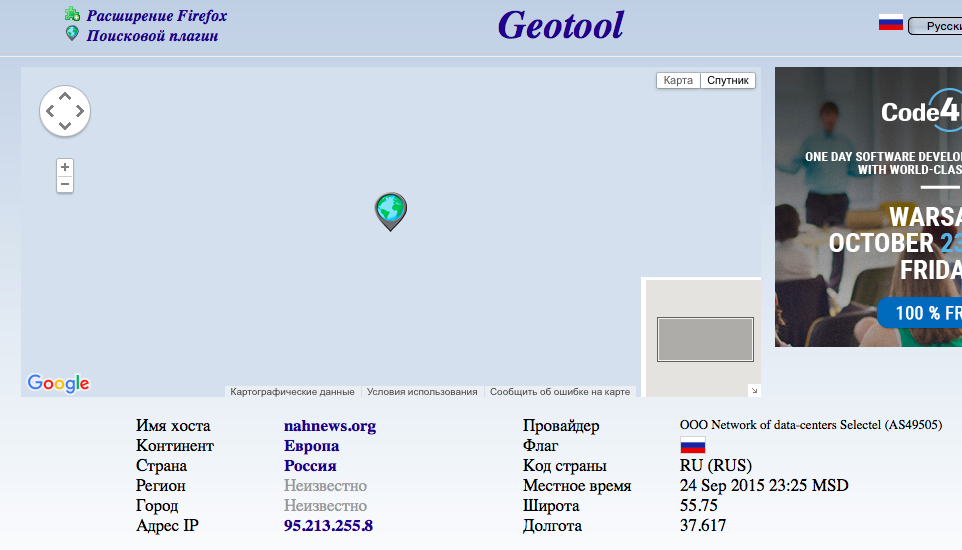Click the Адрес IP label

167,525
